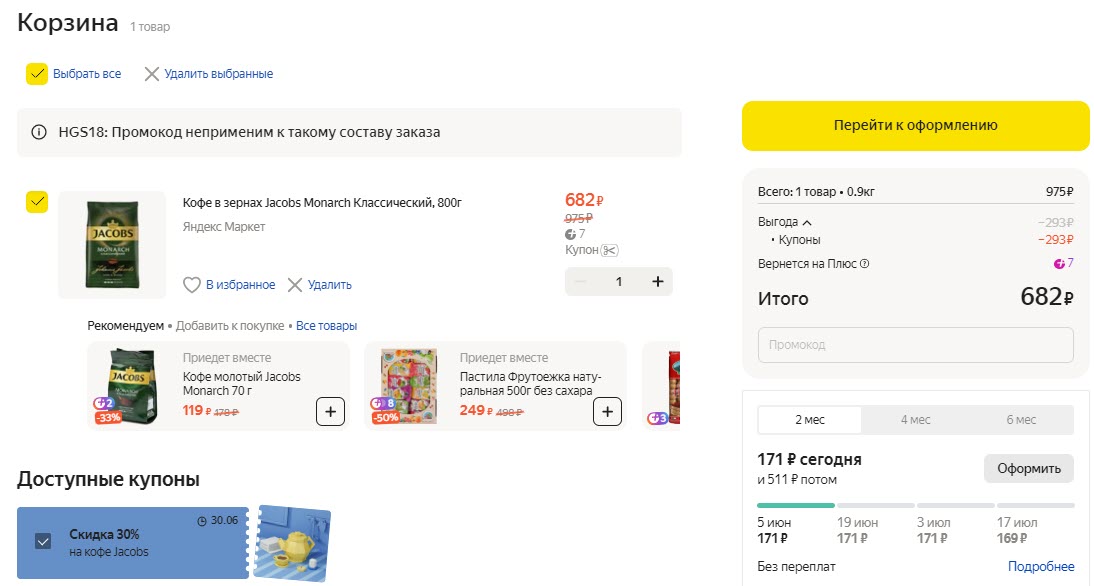Decrease coffee quantity with the minus icon
Screen dimensions: 1094x586
pos(581,282)
